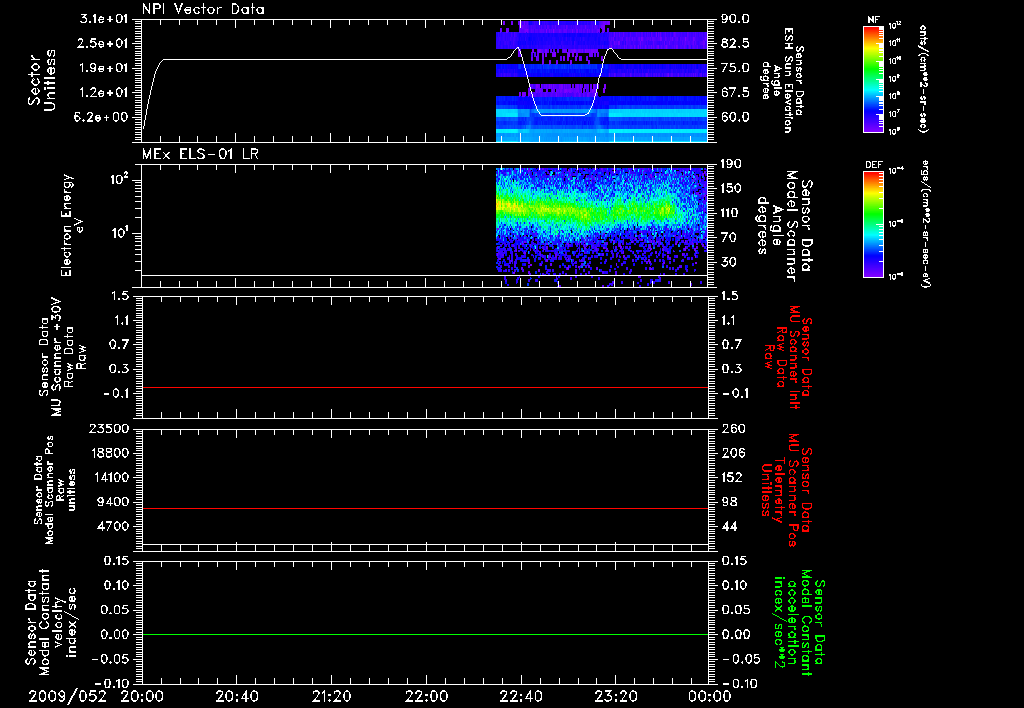The image size is (1024, 708).
Task: Click the '90.0' sun elevation tick
Action: click(x=735, y=19)
